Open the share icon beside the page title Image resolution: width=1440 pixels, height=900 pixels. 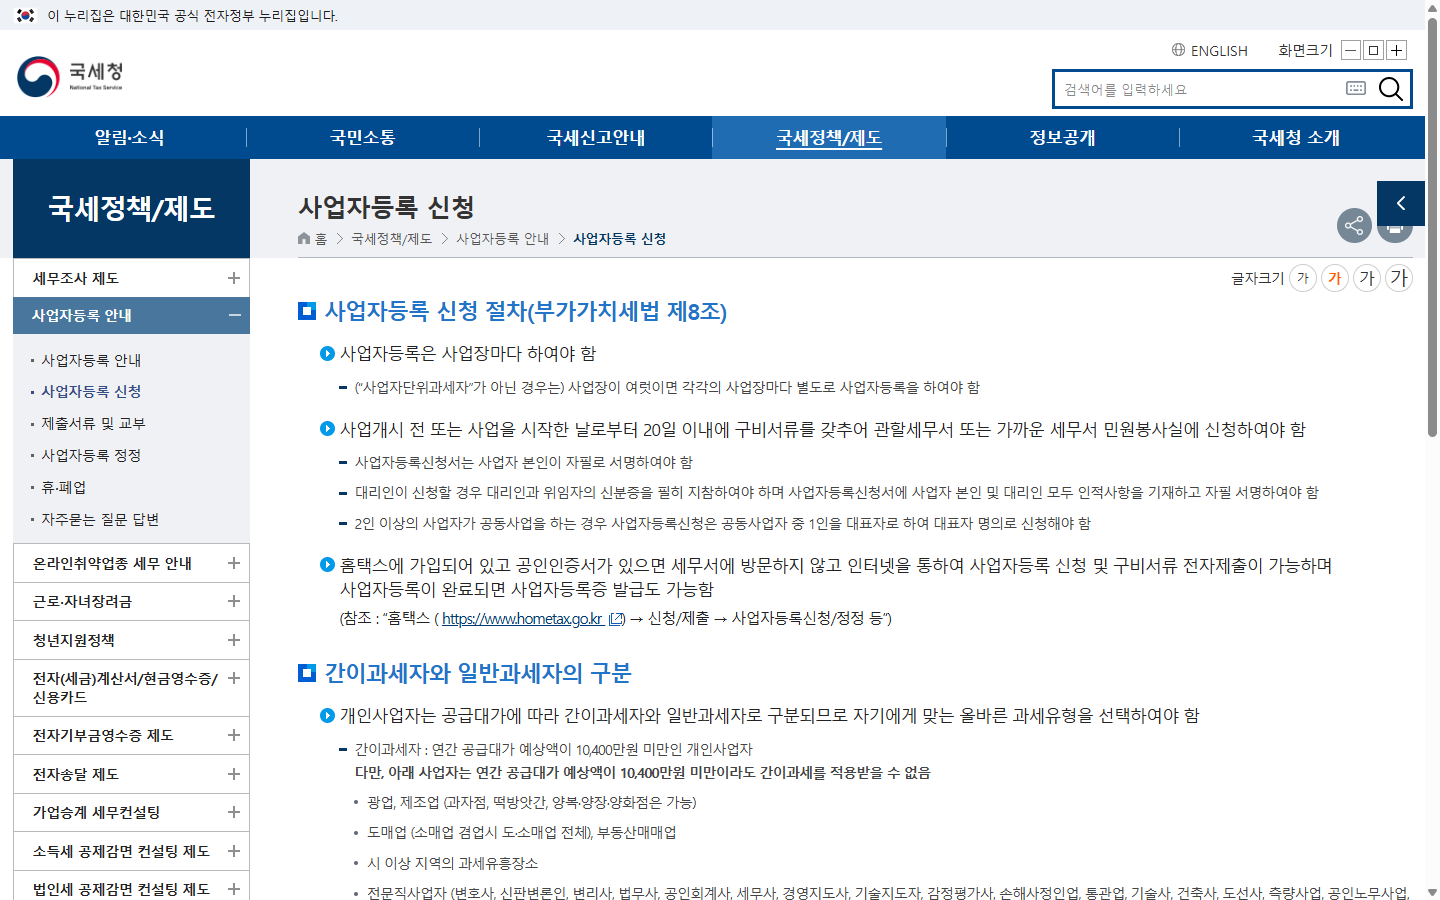tap(1354, 225)
